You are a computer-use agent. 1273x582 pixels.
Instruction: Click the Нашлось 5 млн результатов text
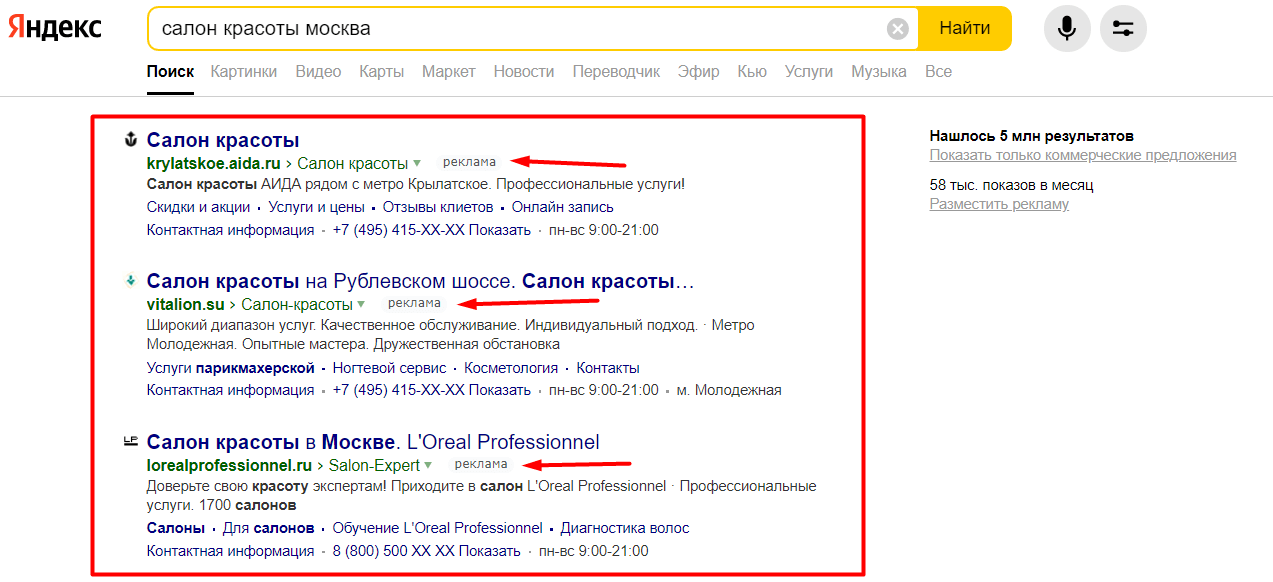(1032, 136)
